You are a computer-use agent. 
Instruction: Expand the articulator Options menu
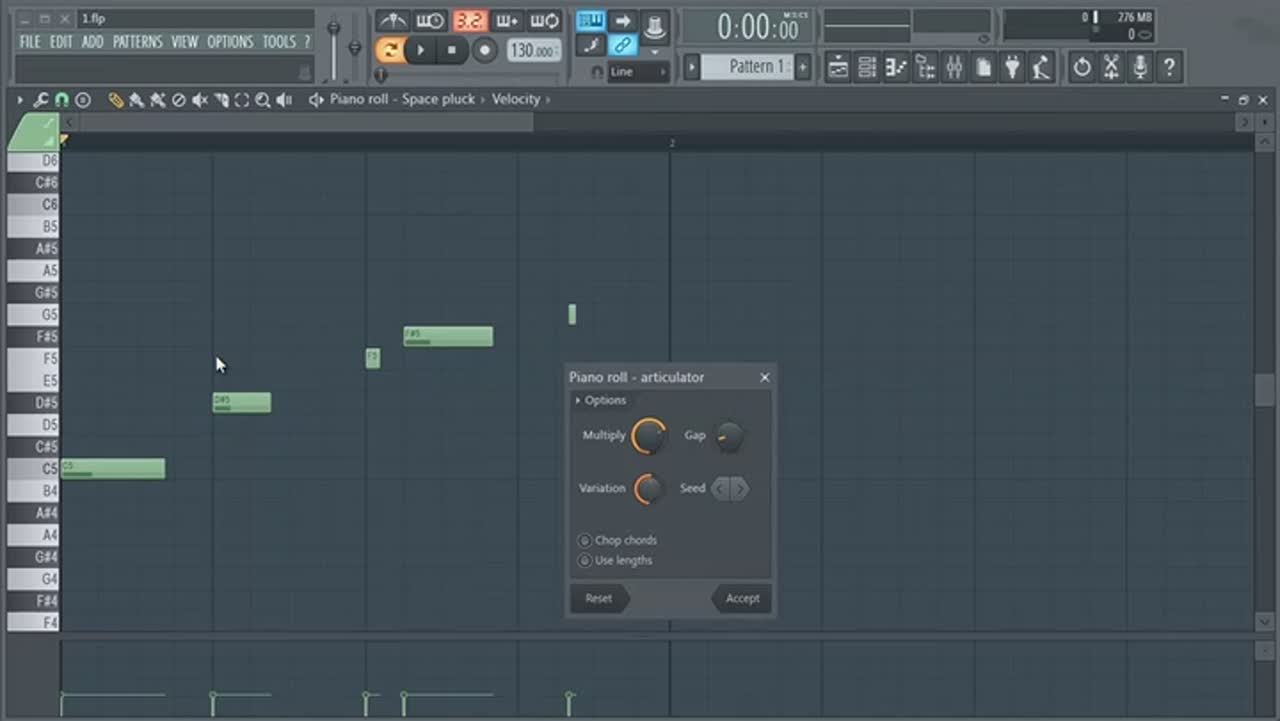pyautogui.click(x=600, y=400)
